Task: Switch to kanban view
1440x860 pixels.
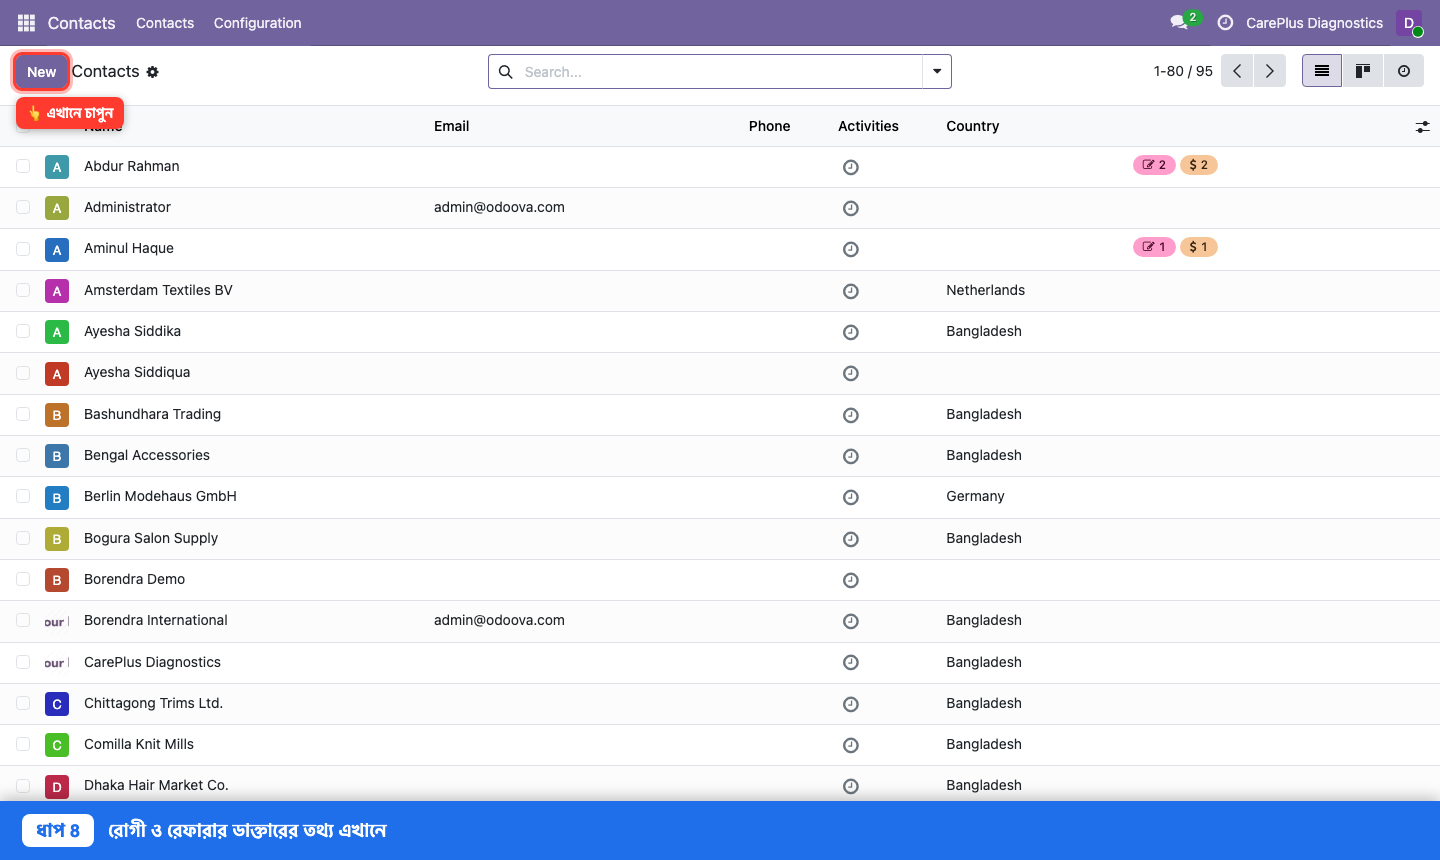Action: pos(1363,71)
